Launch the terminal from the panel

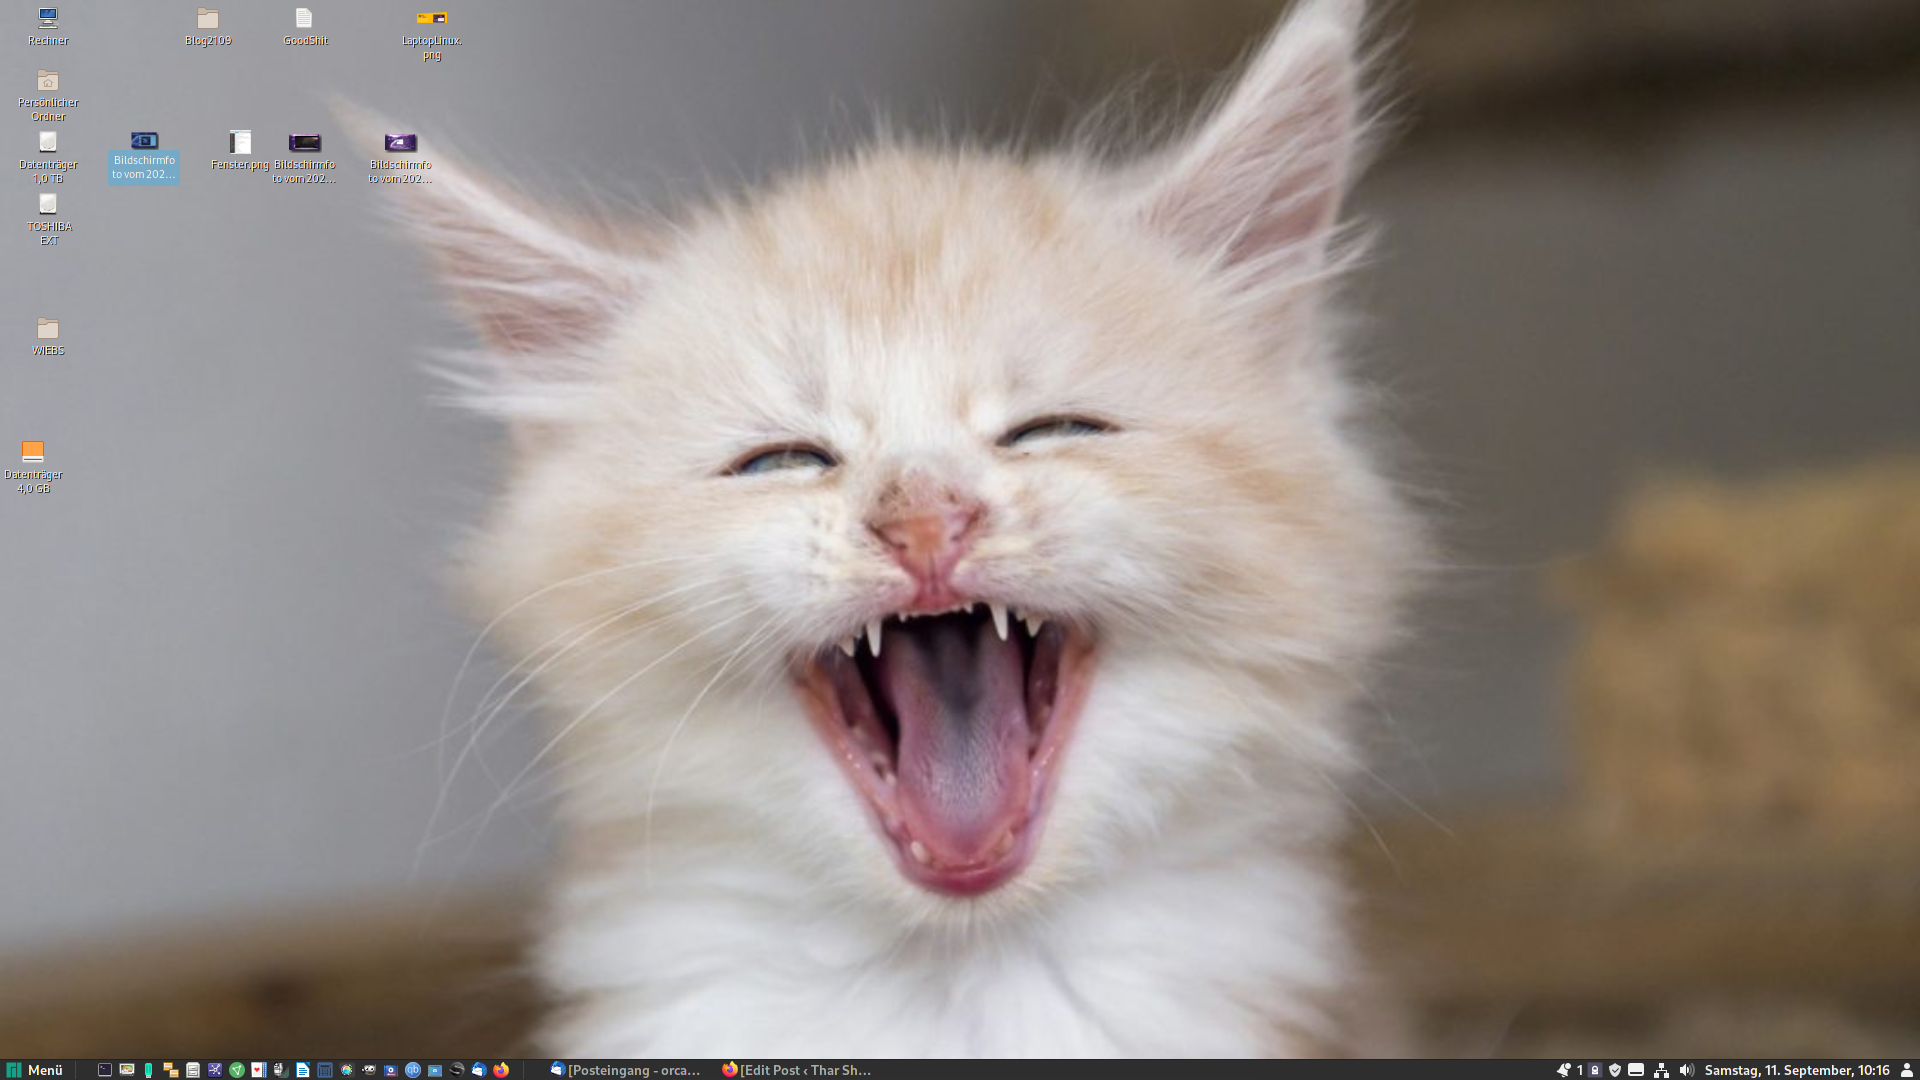[x=105, y=1070]
